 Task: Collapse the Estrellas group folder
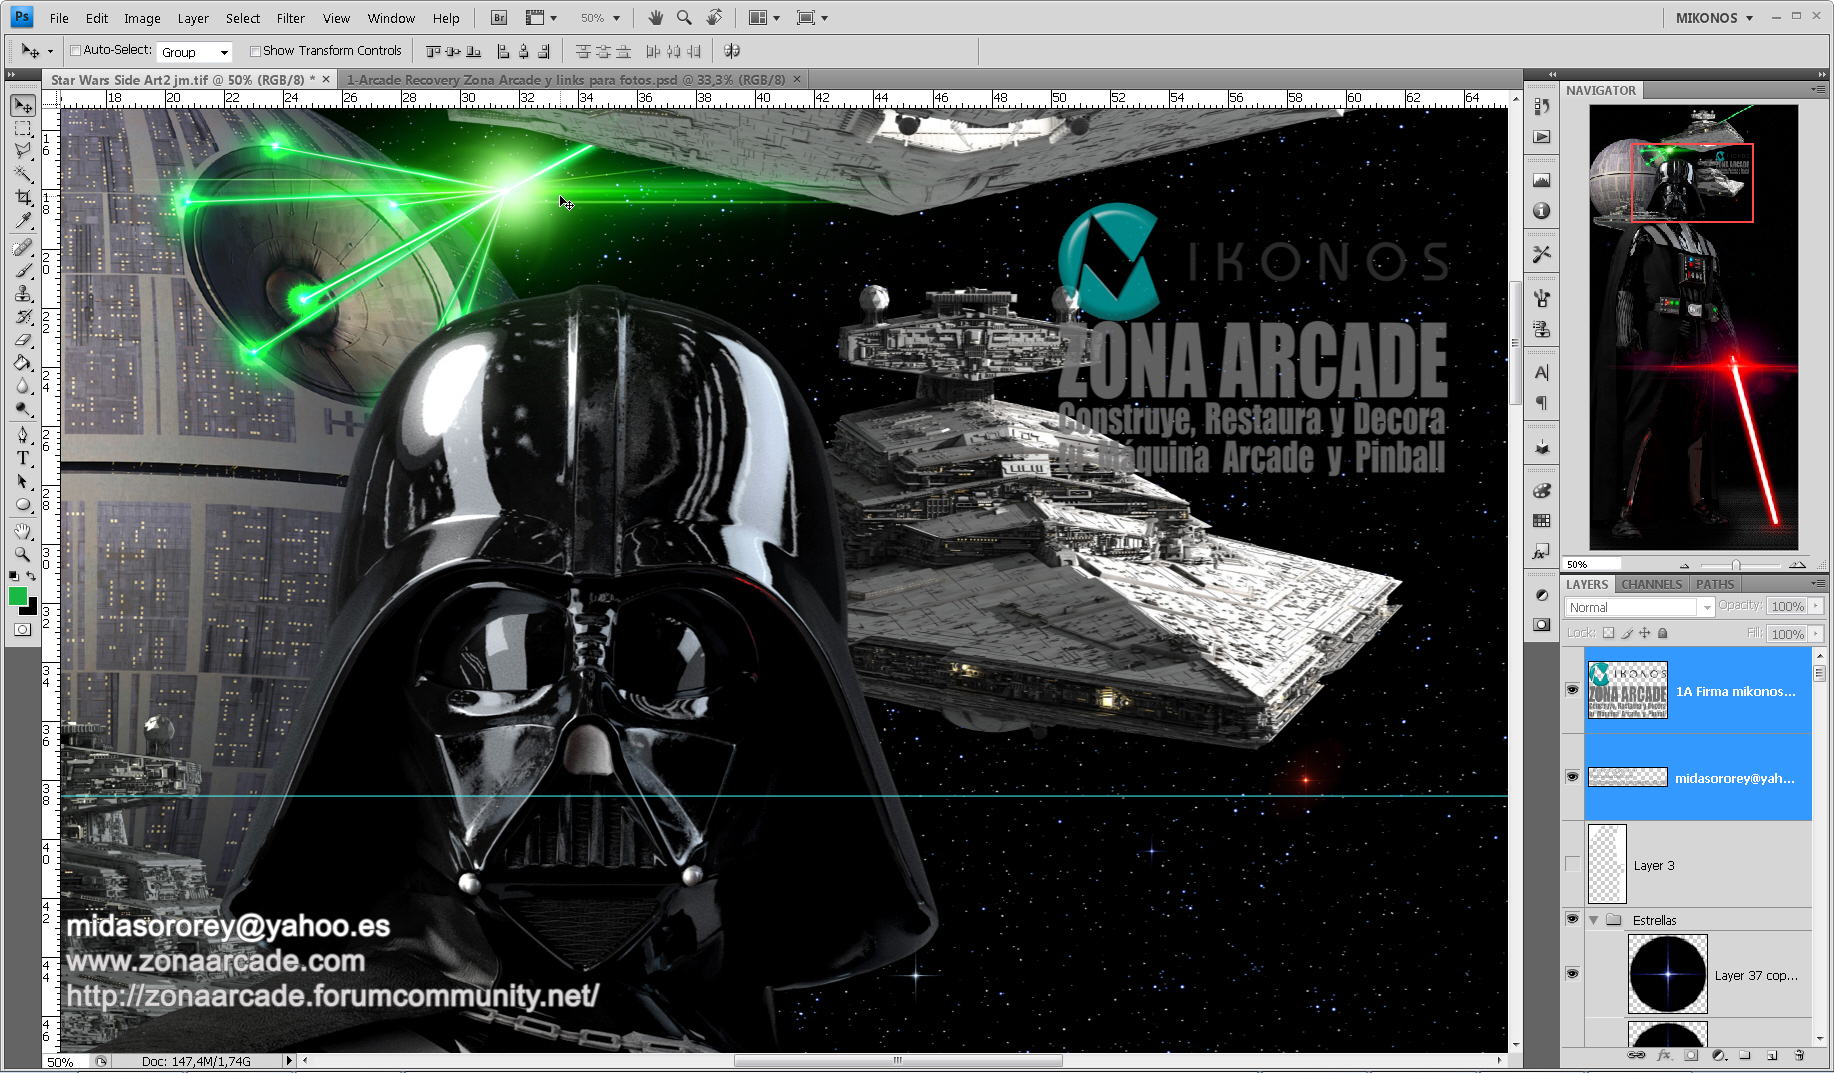click(x=1593, y=920)
